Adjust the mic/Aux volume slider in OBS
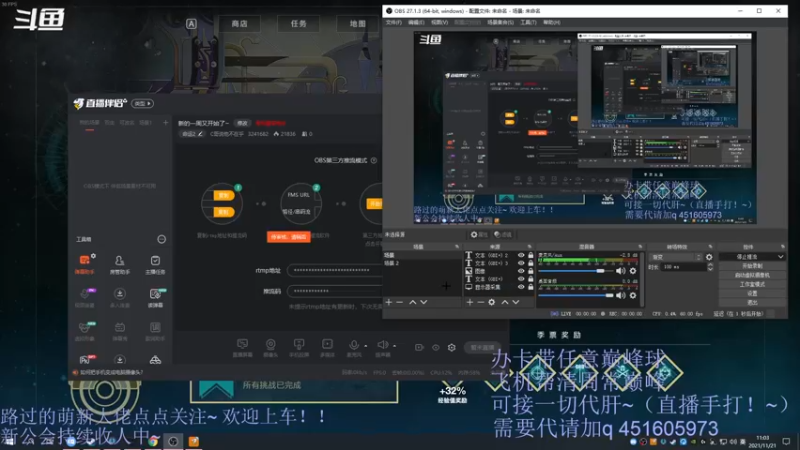Viewport: 800px width, 450px height. (576, 271)
